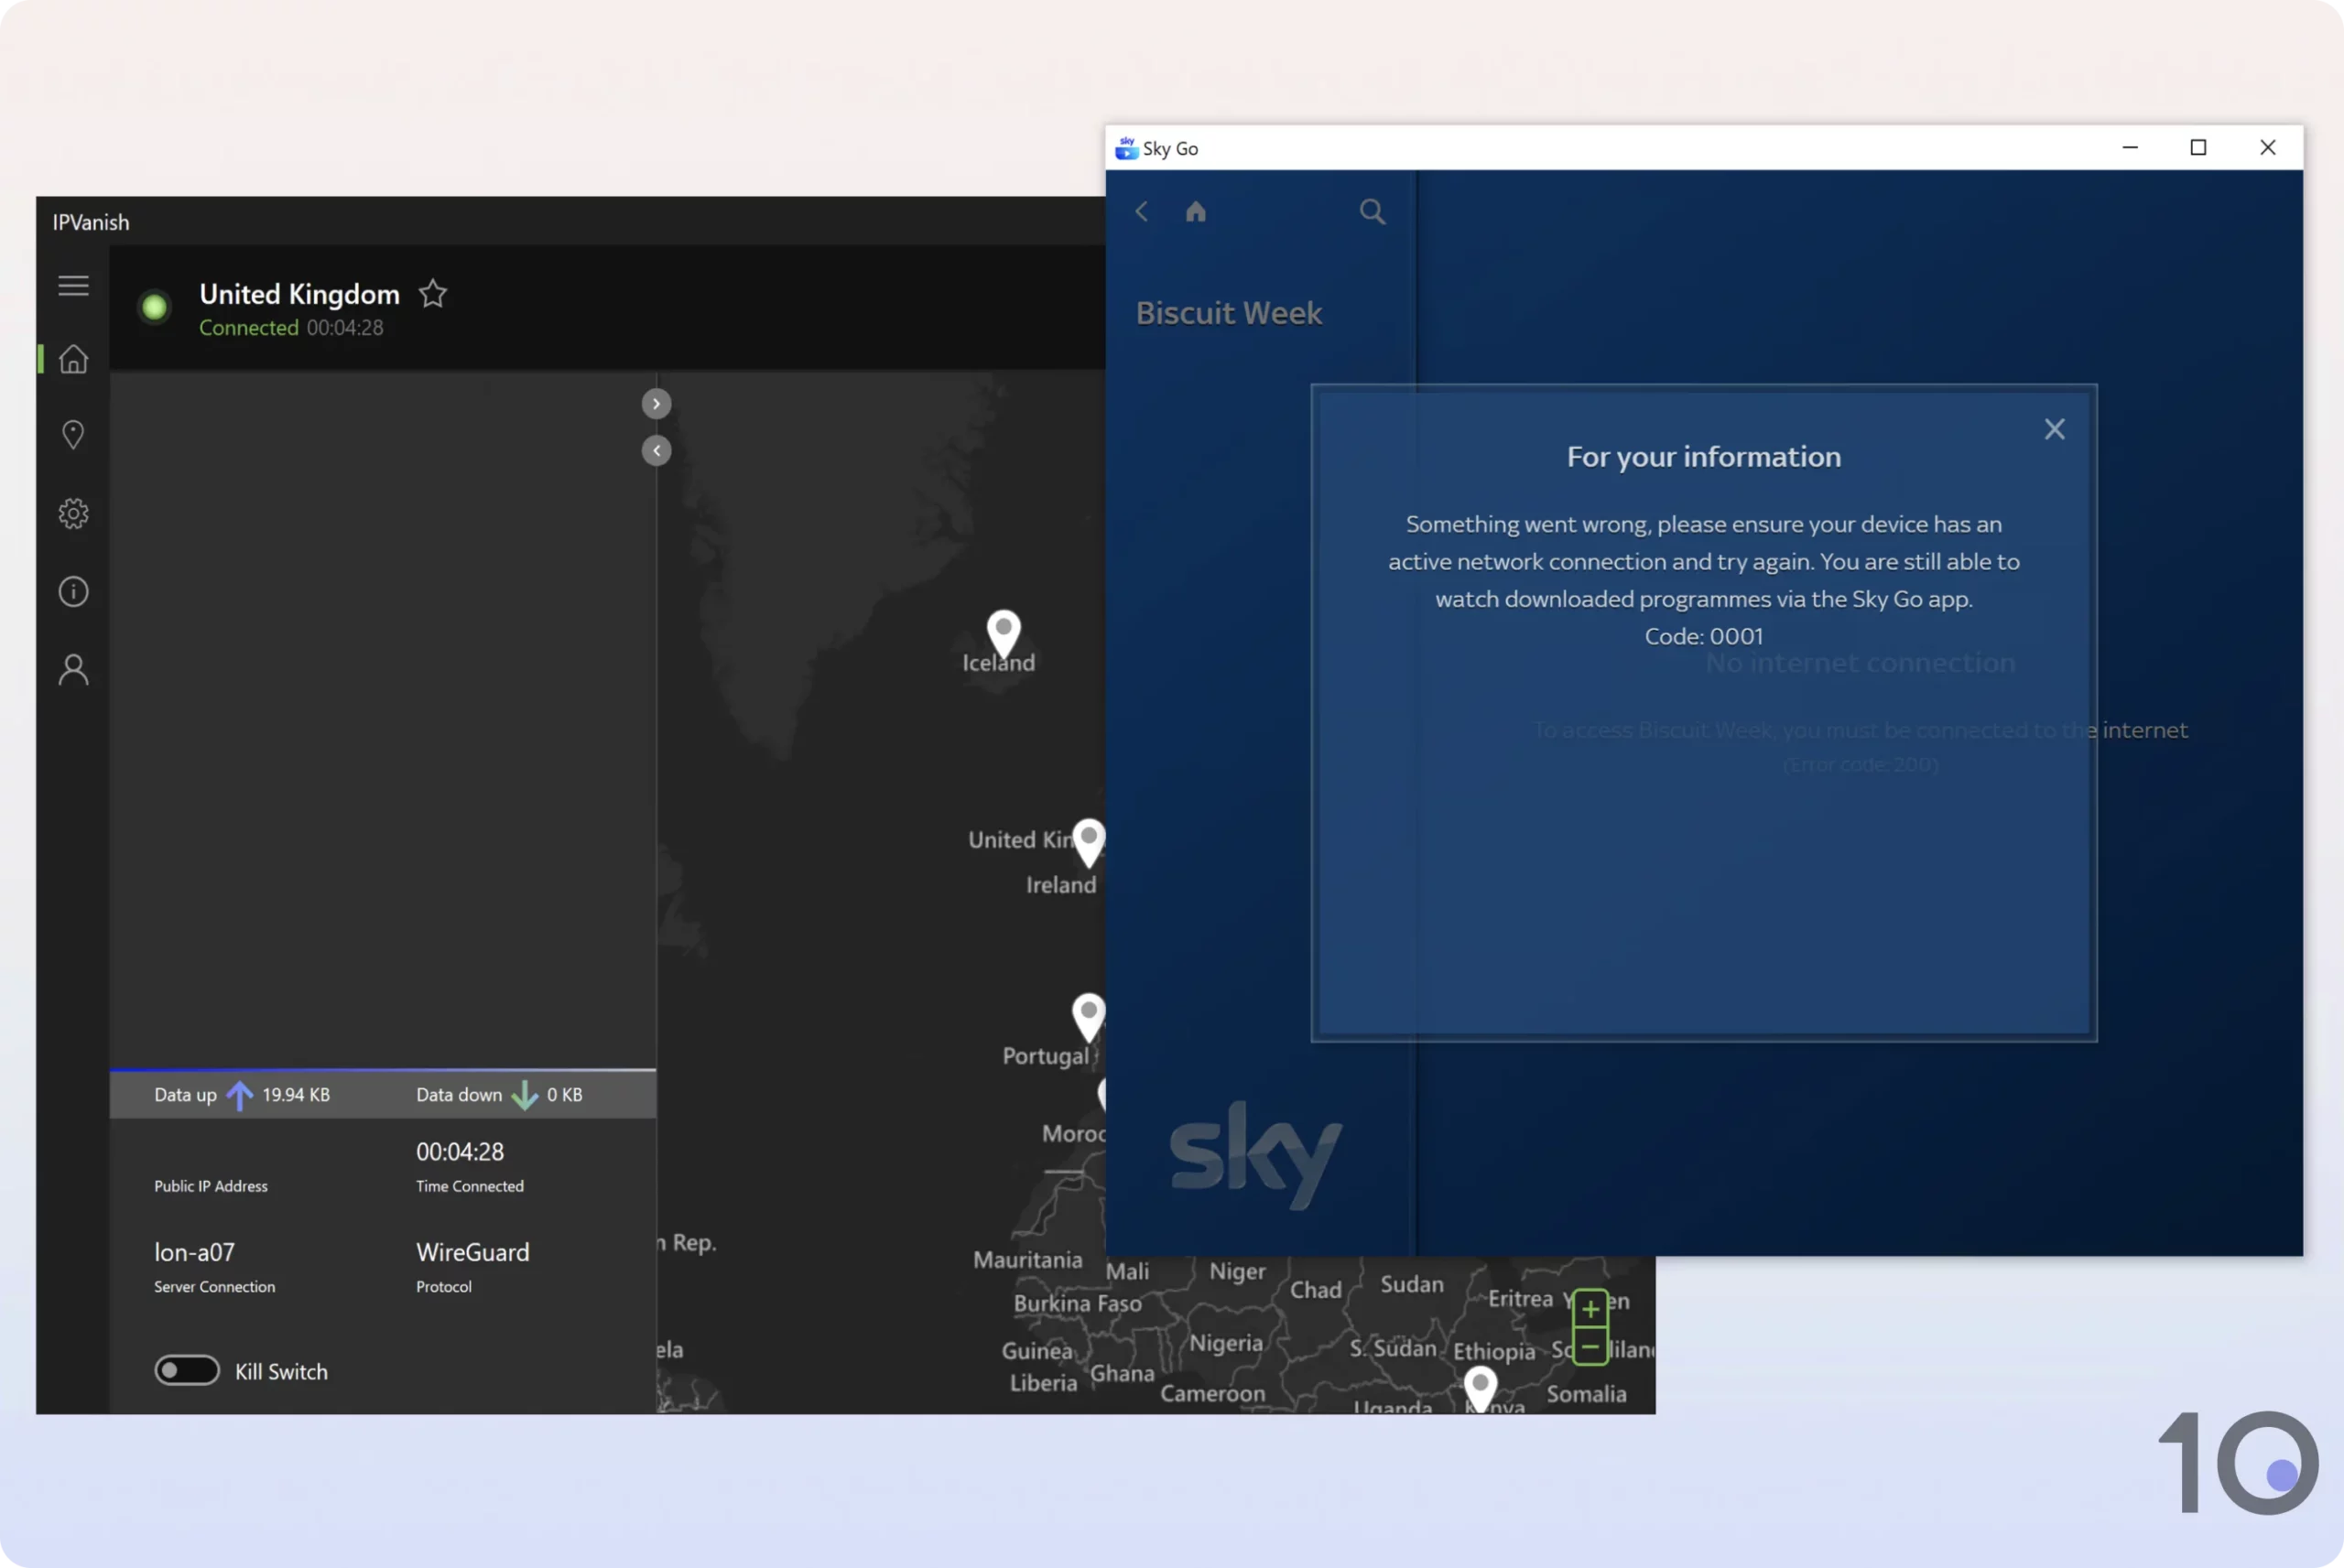Navigate back using Sky Go back arrow
The height and width of the screenshot is (1568, 2344).
(x=1141, y=212)
